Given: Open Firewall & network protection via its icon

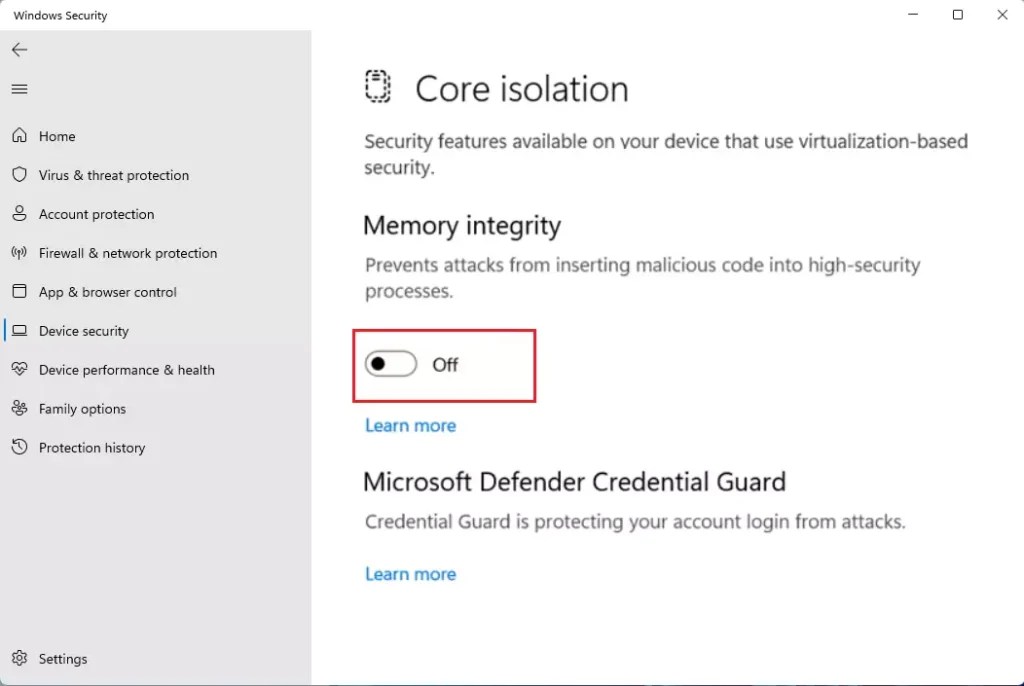Looking at the screenshot, I should click(20, 252).
